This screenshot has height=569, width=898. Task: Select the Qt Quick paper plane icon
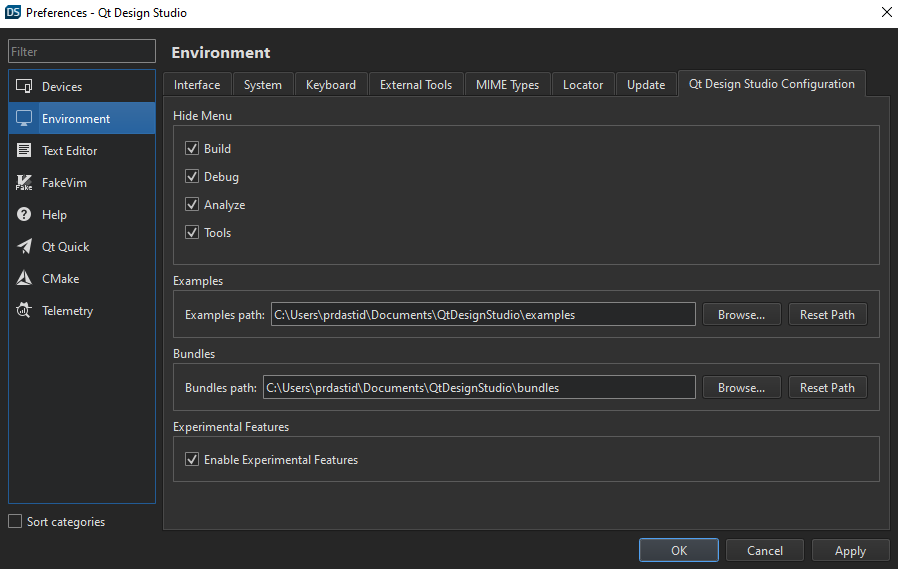click(24, 247)
